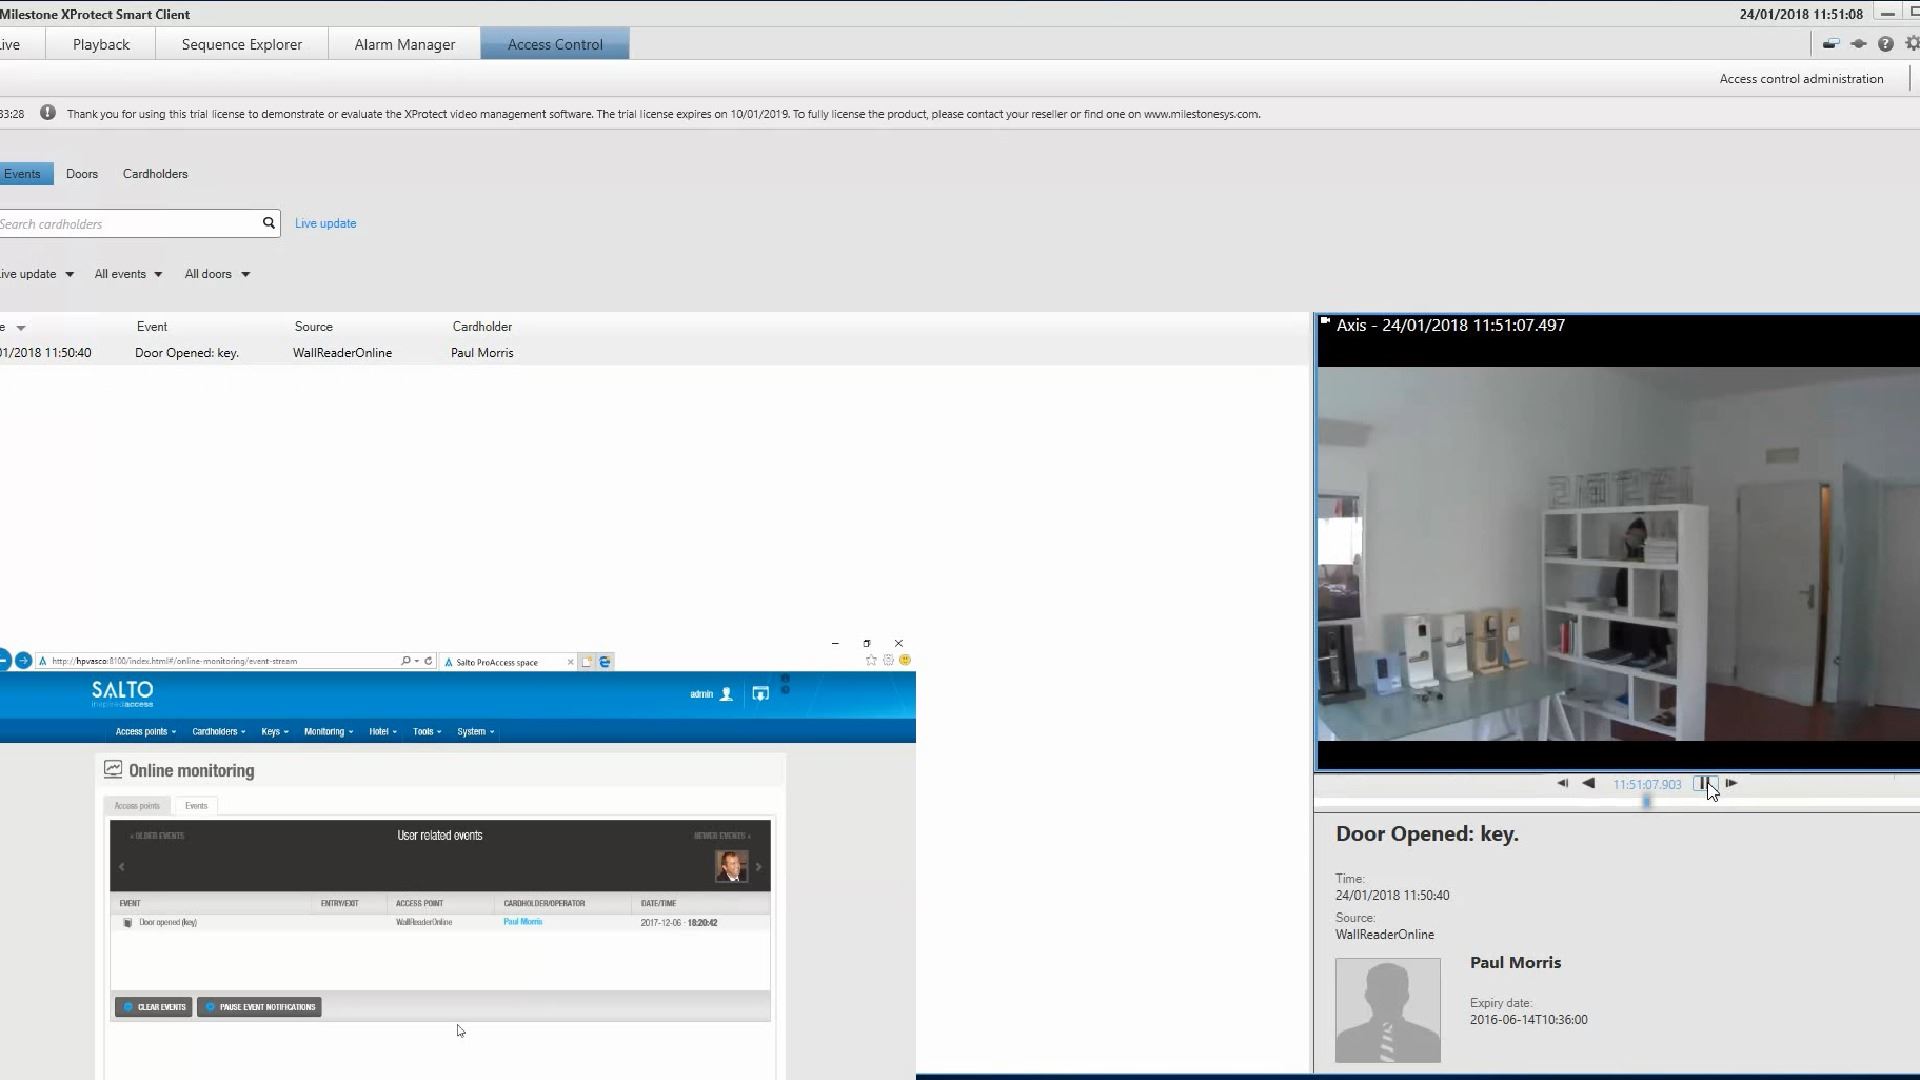
Task: Select the Doors sub-tab
Action: pos(82,173)
